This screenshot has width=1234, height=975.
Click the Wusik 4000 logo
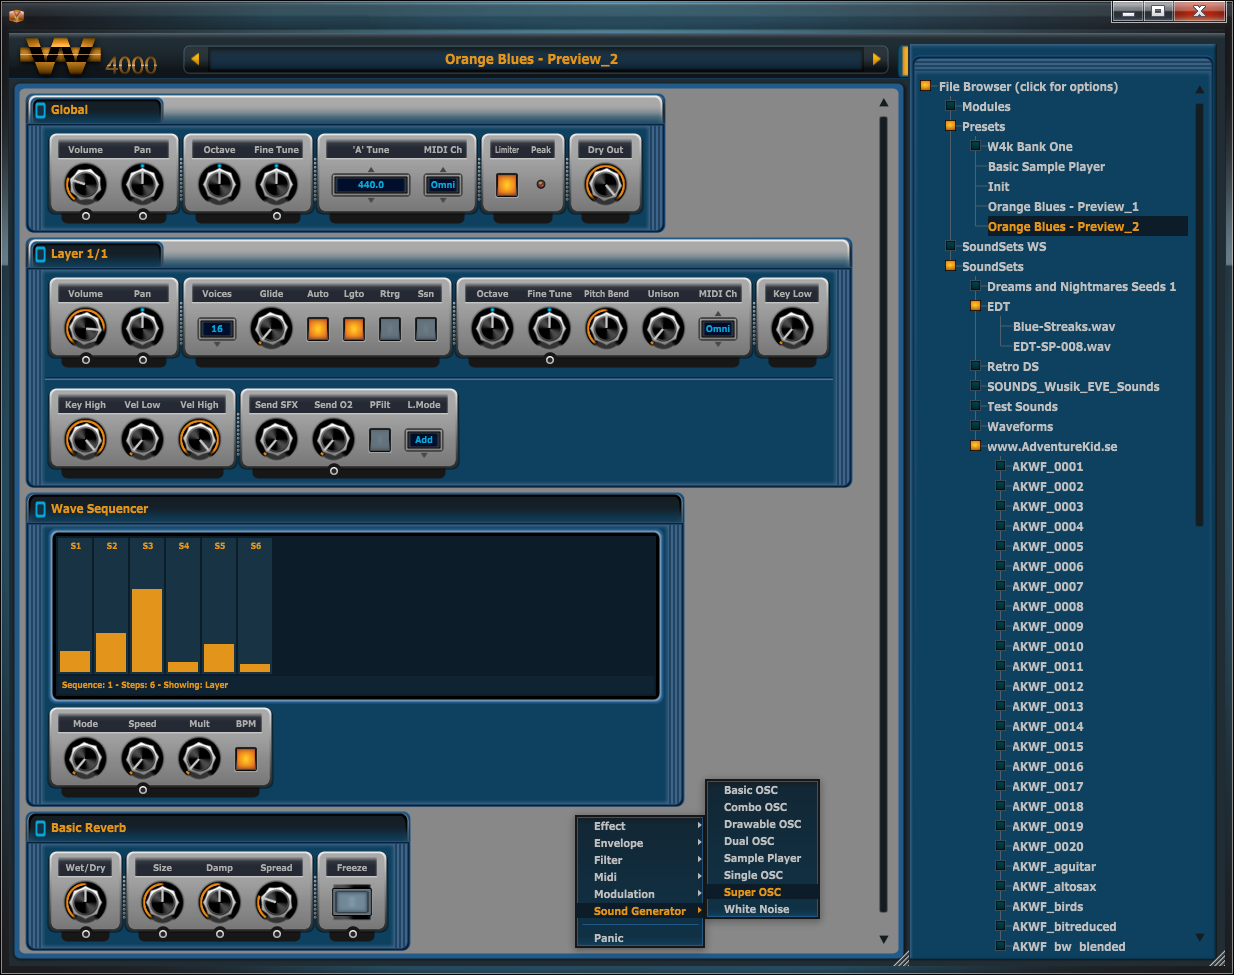point(88,59)
